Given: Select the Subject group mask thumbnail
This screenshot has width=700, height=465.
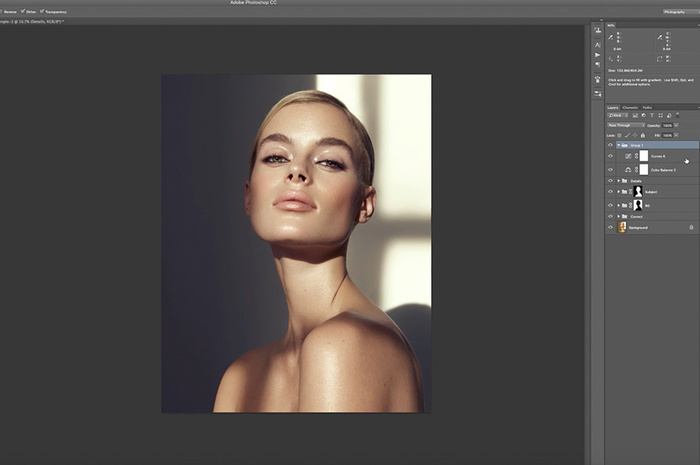Looking at the screenshot, I should 638,191.
